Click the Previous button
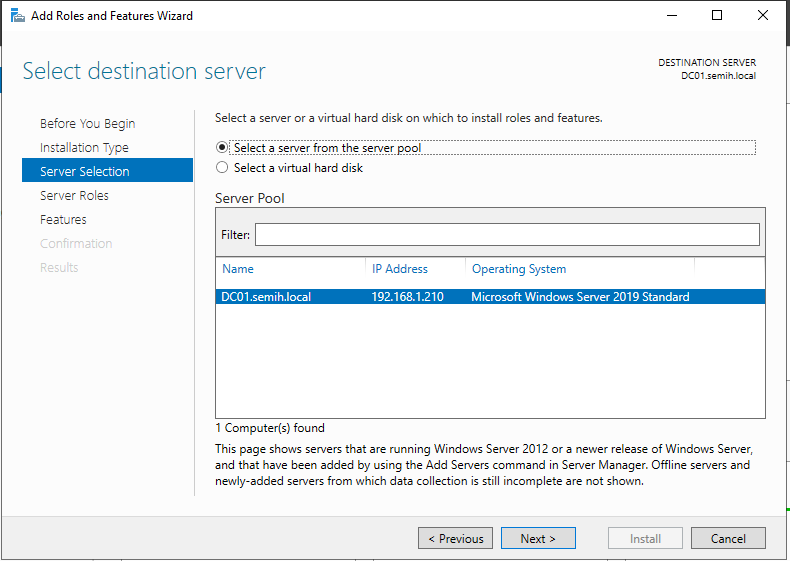790x561 pixels. (x=455, y=538)
